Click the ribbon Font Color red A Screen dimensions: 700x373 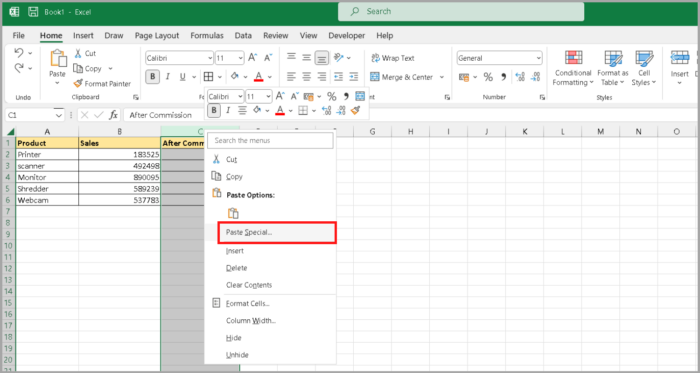258,77
